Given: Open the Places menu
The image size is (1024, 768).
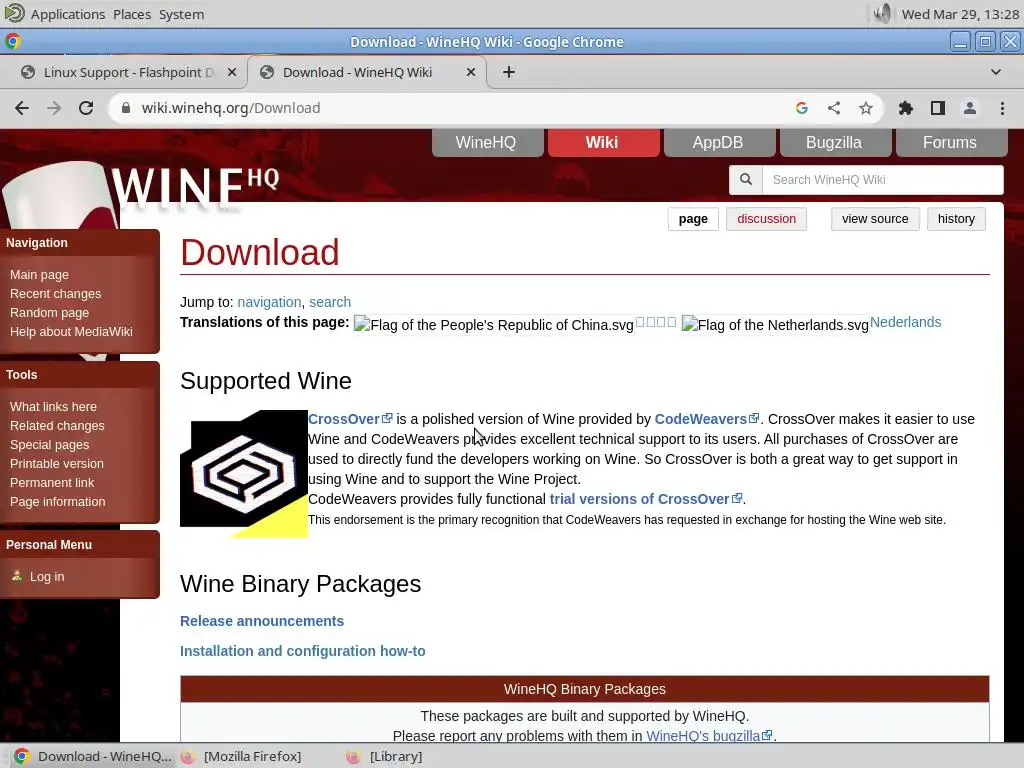Looking at the screenshot, I should point(132,14).
